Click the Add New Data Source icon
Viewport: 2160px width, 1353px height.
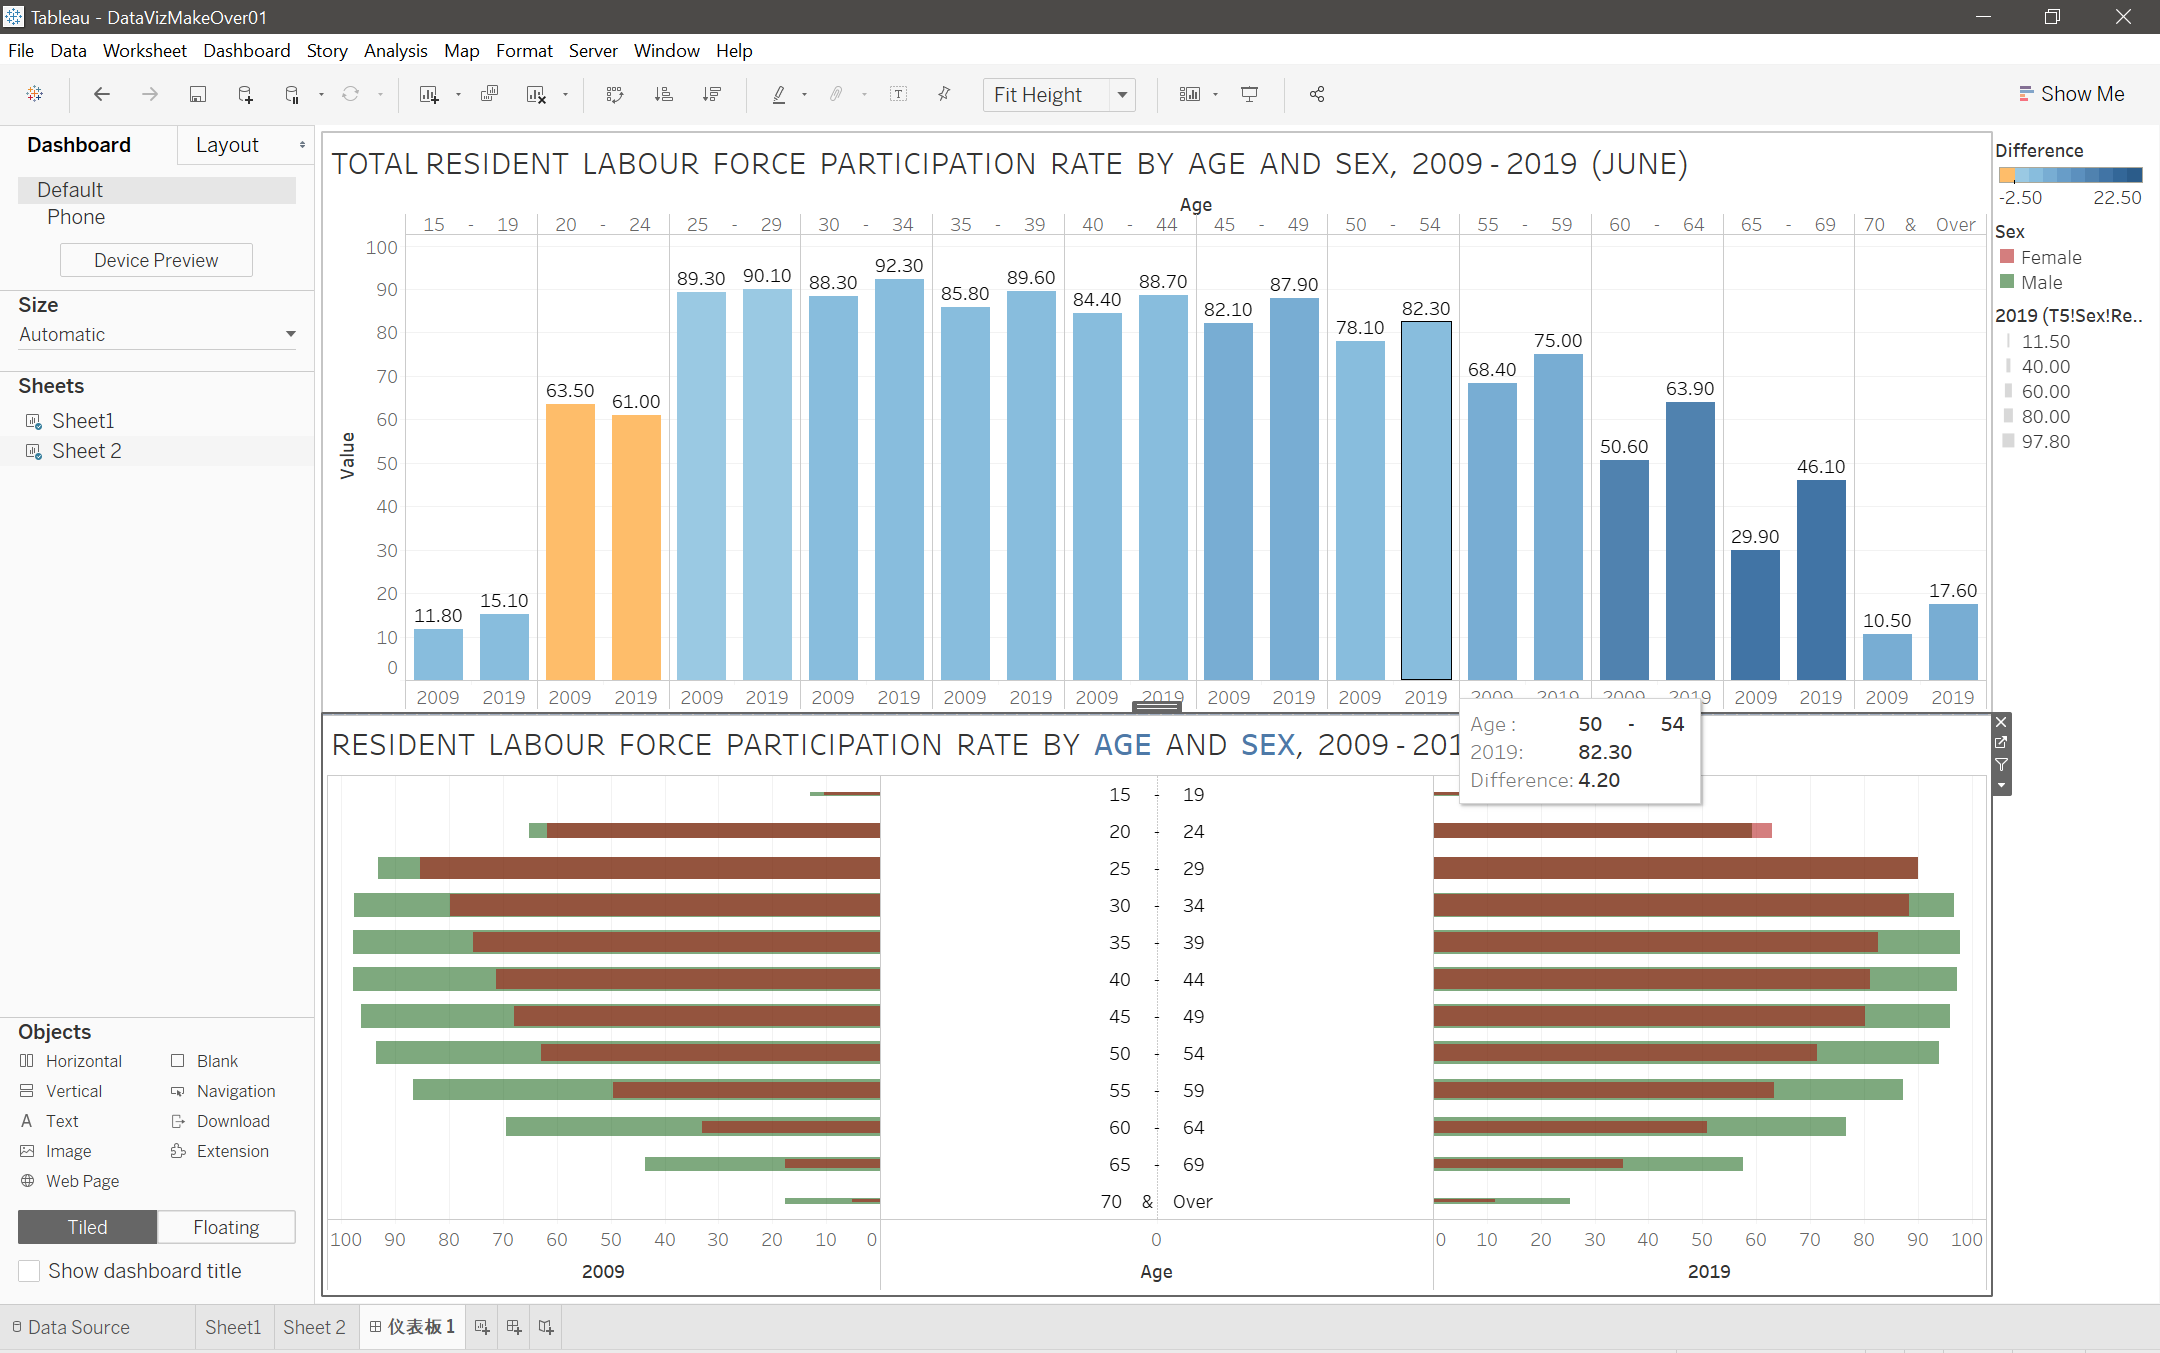click(245, 94)
